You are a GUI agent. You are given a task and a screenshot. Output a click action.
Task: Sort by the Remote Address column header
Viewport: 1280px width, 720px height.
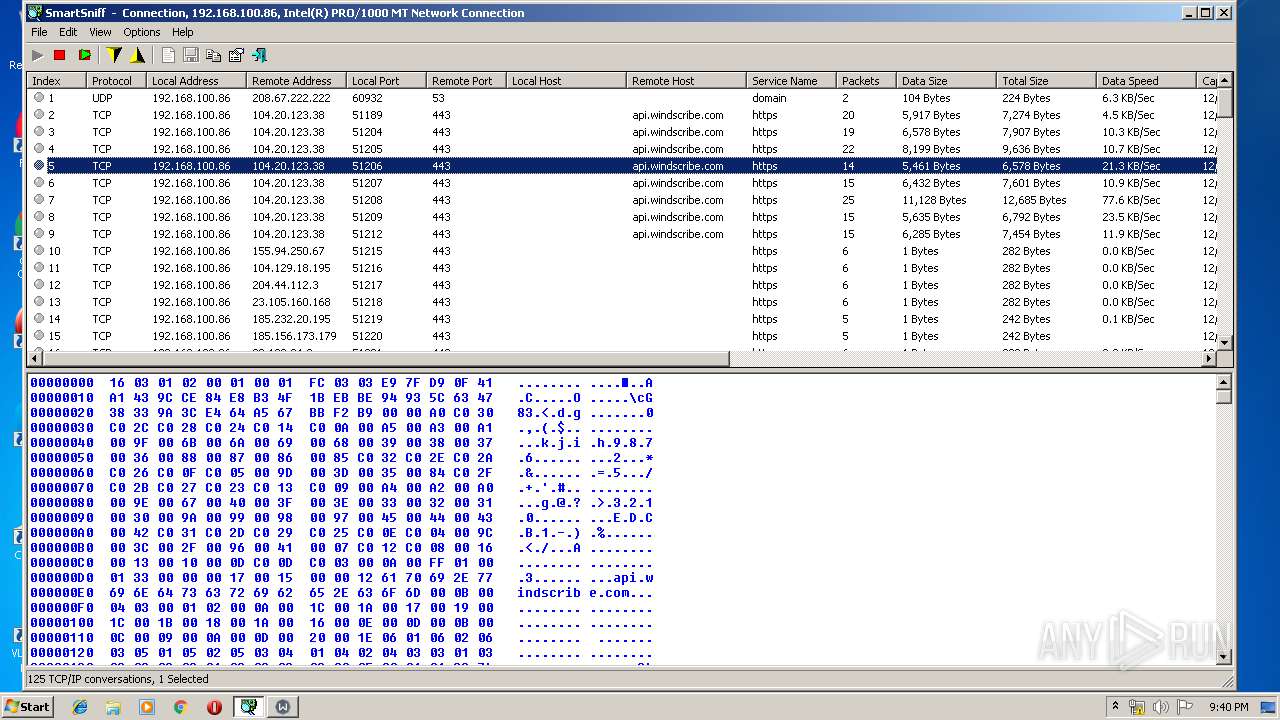pyautogui.click(x=296, y=81)
